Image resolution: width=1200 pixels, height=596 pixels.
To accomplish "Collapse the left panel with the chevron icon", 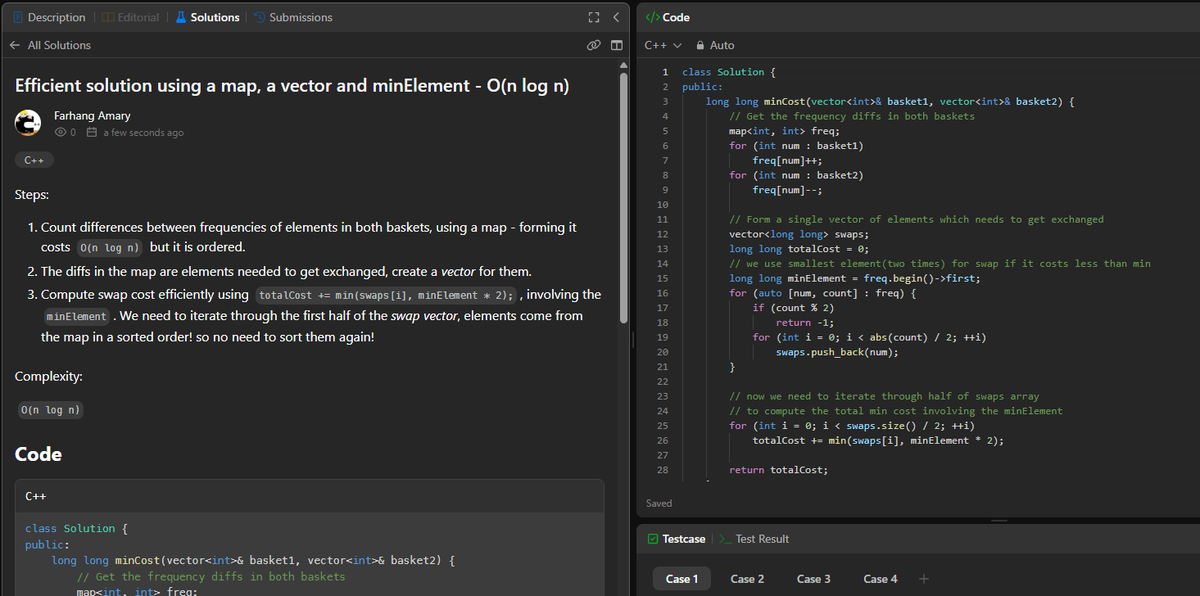I will tap(616, 17).
